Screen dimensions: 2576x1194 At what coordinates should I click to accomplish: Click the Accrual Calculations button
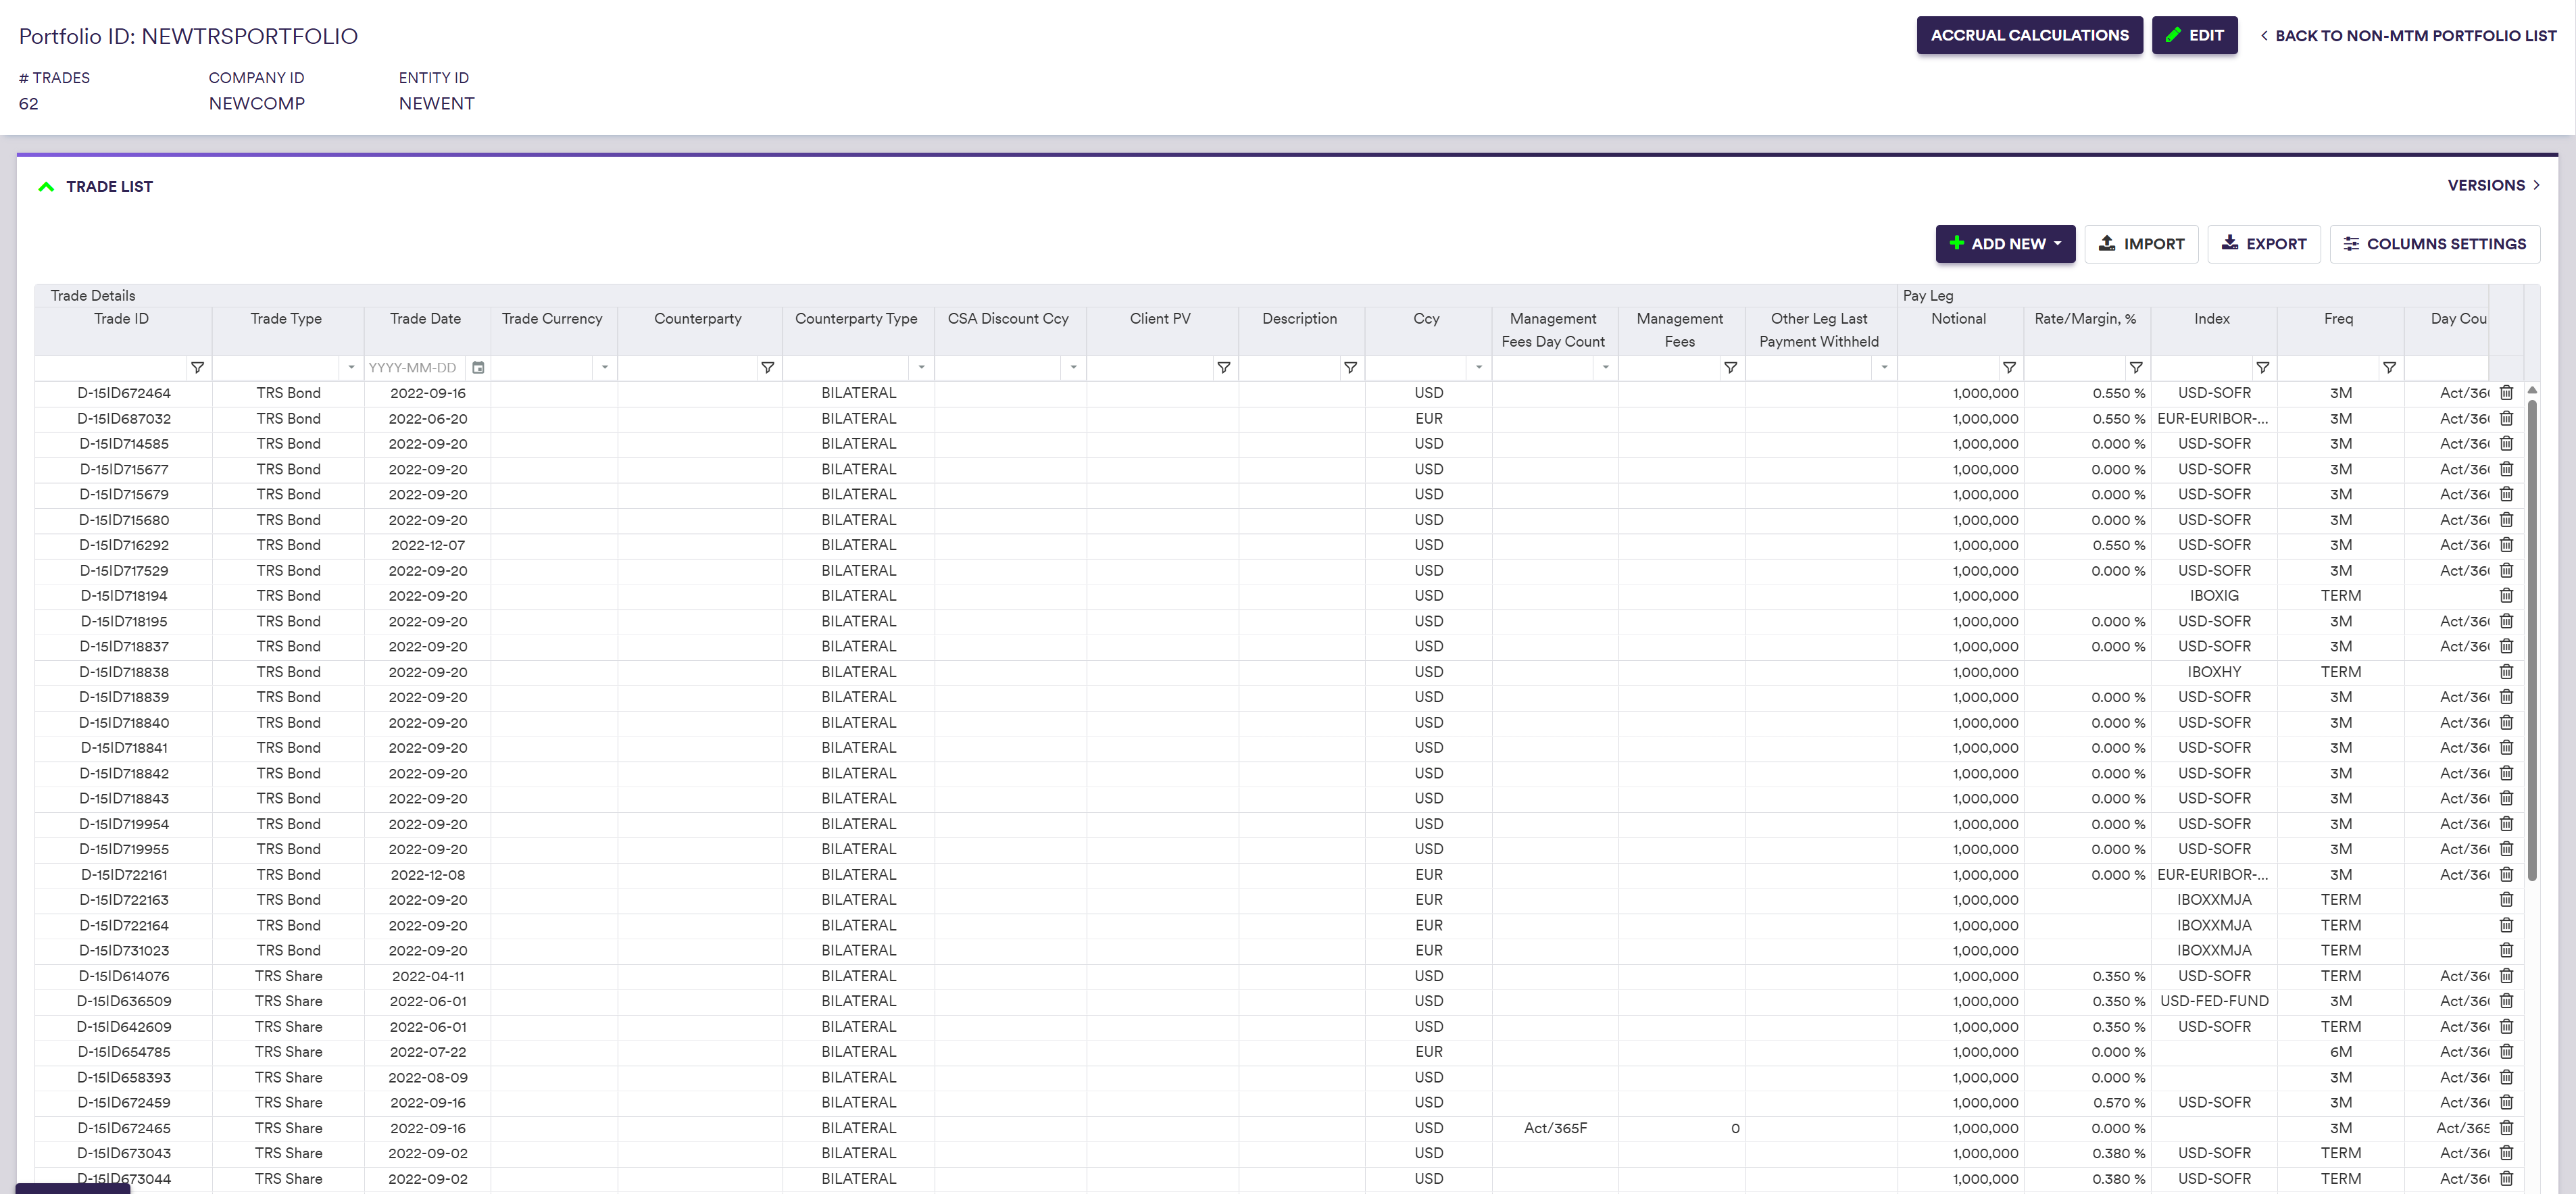2029,36
